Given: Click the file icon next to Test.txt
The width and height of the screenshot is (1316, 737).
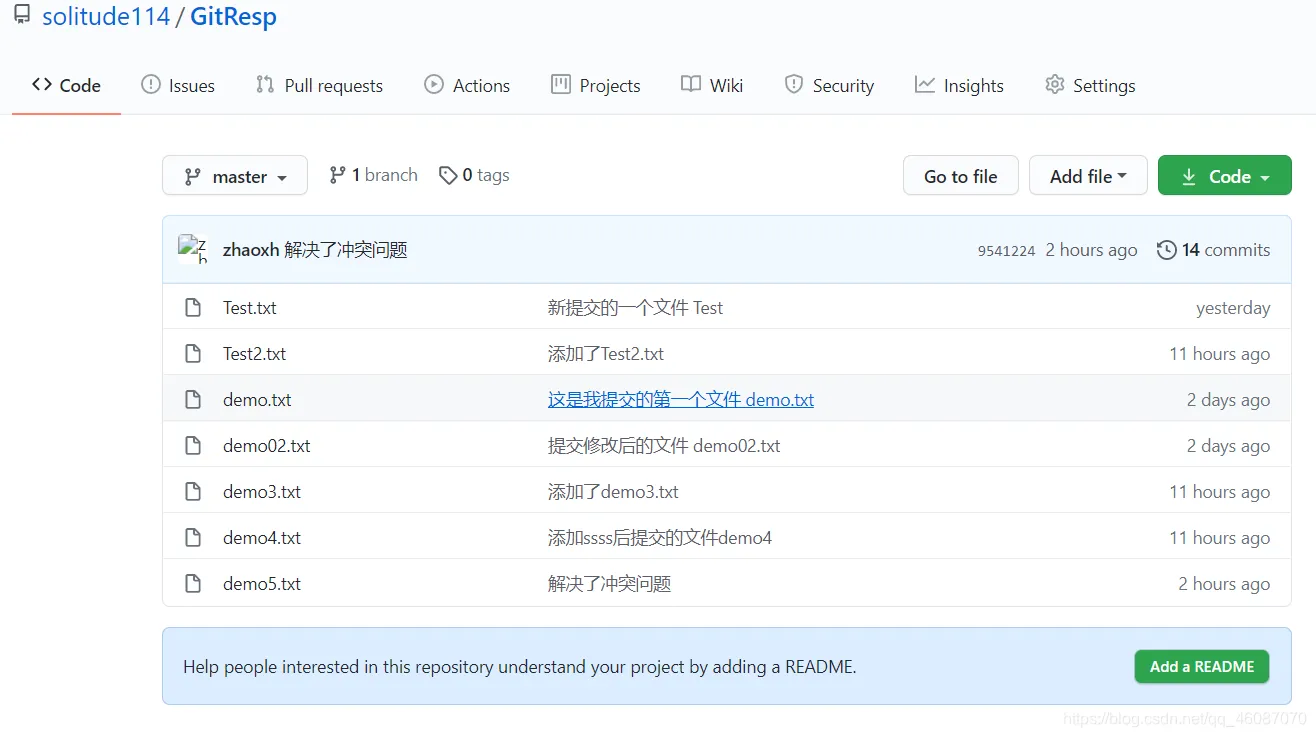Looking at the screenshot, I should click(193, 308).
